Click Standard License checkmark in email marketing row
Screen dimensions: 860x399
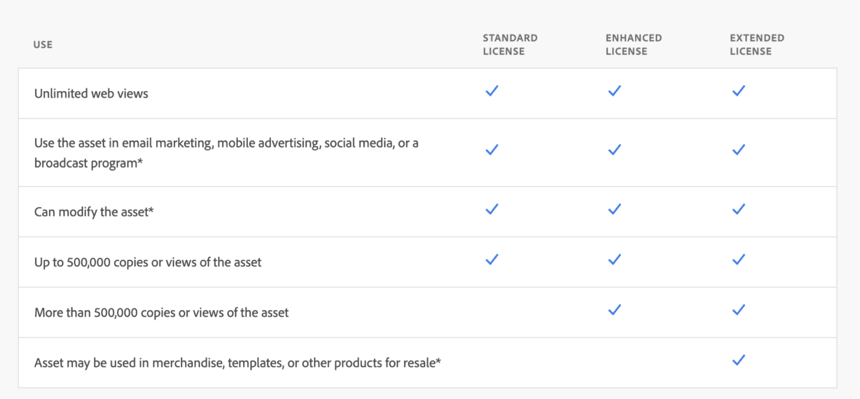coord(492,149)
